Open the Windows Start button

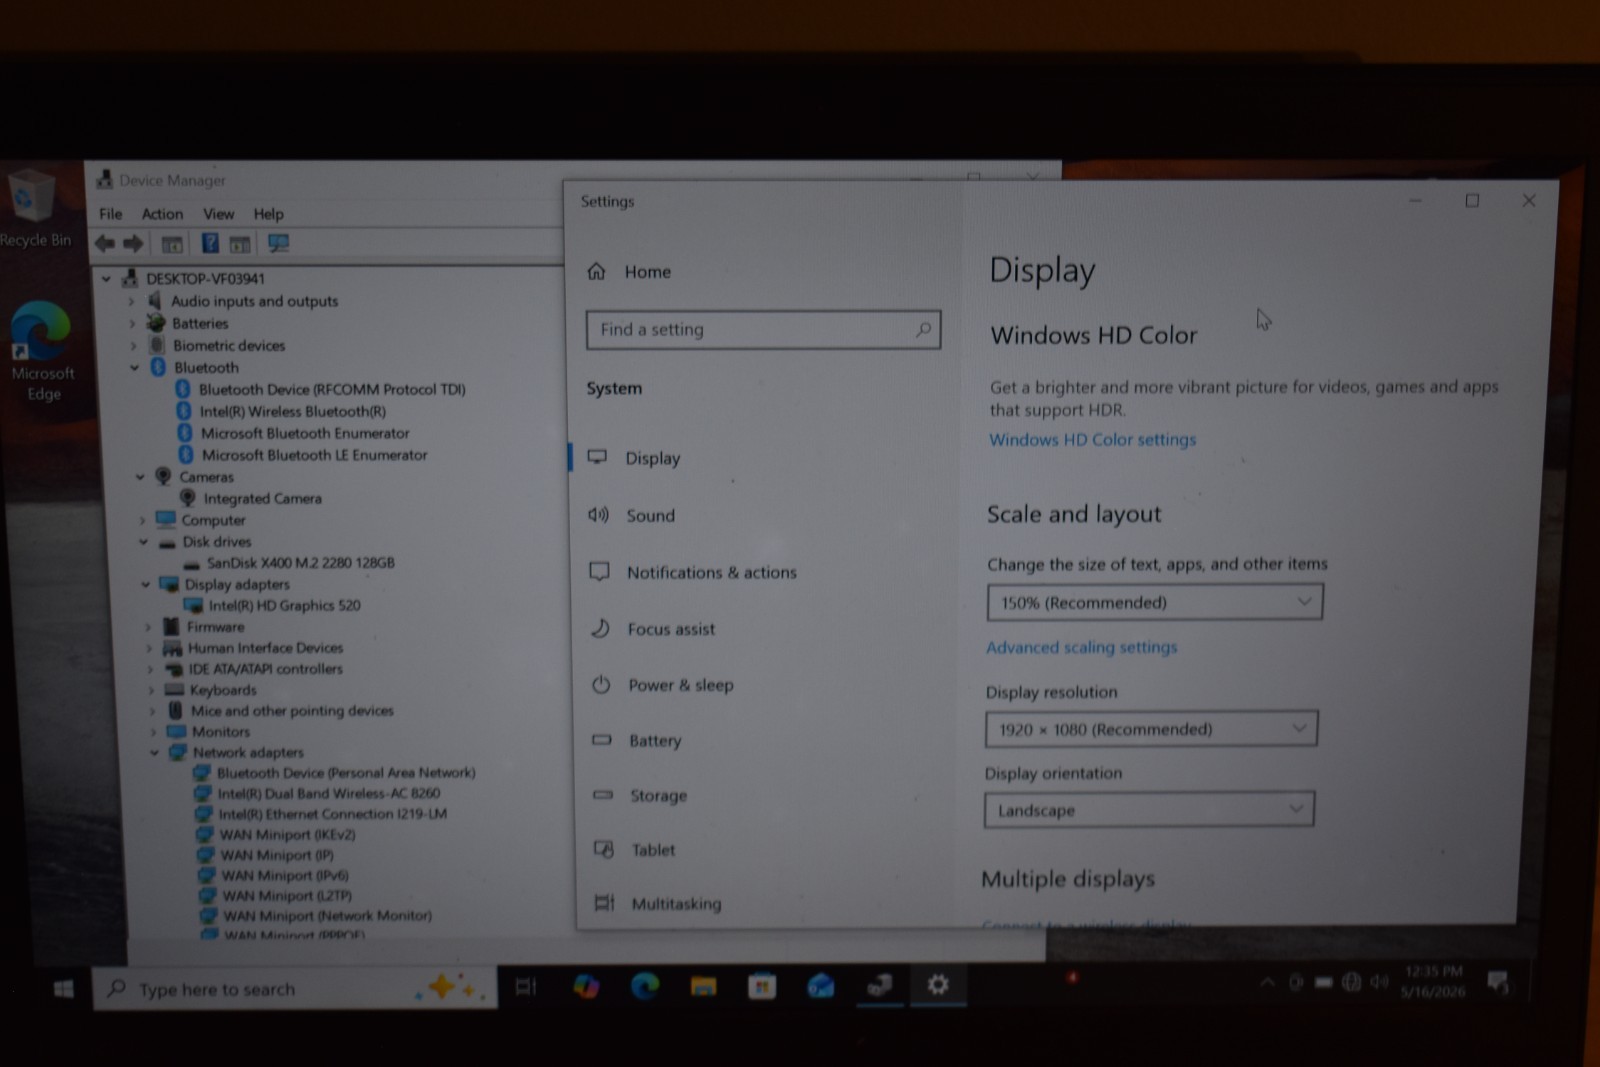(63, 988)
